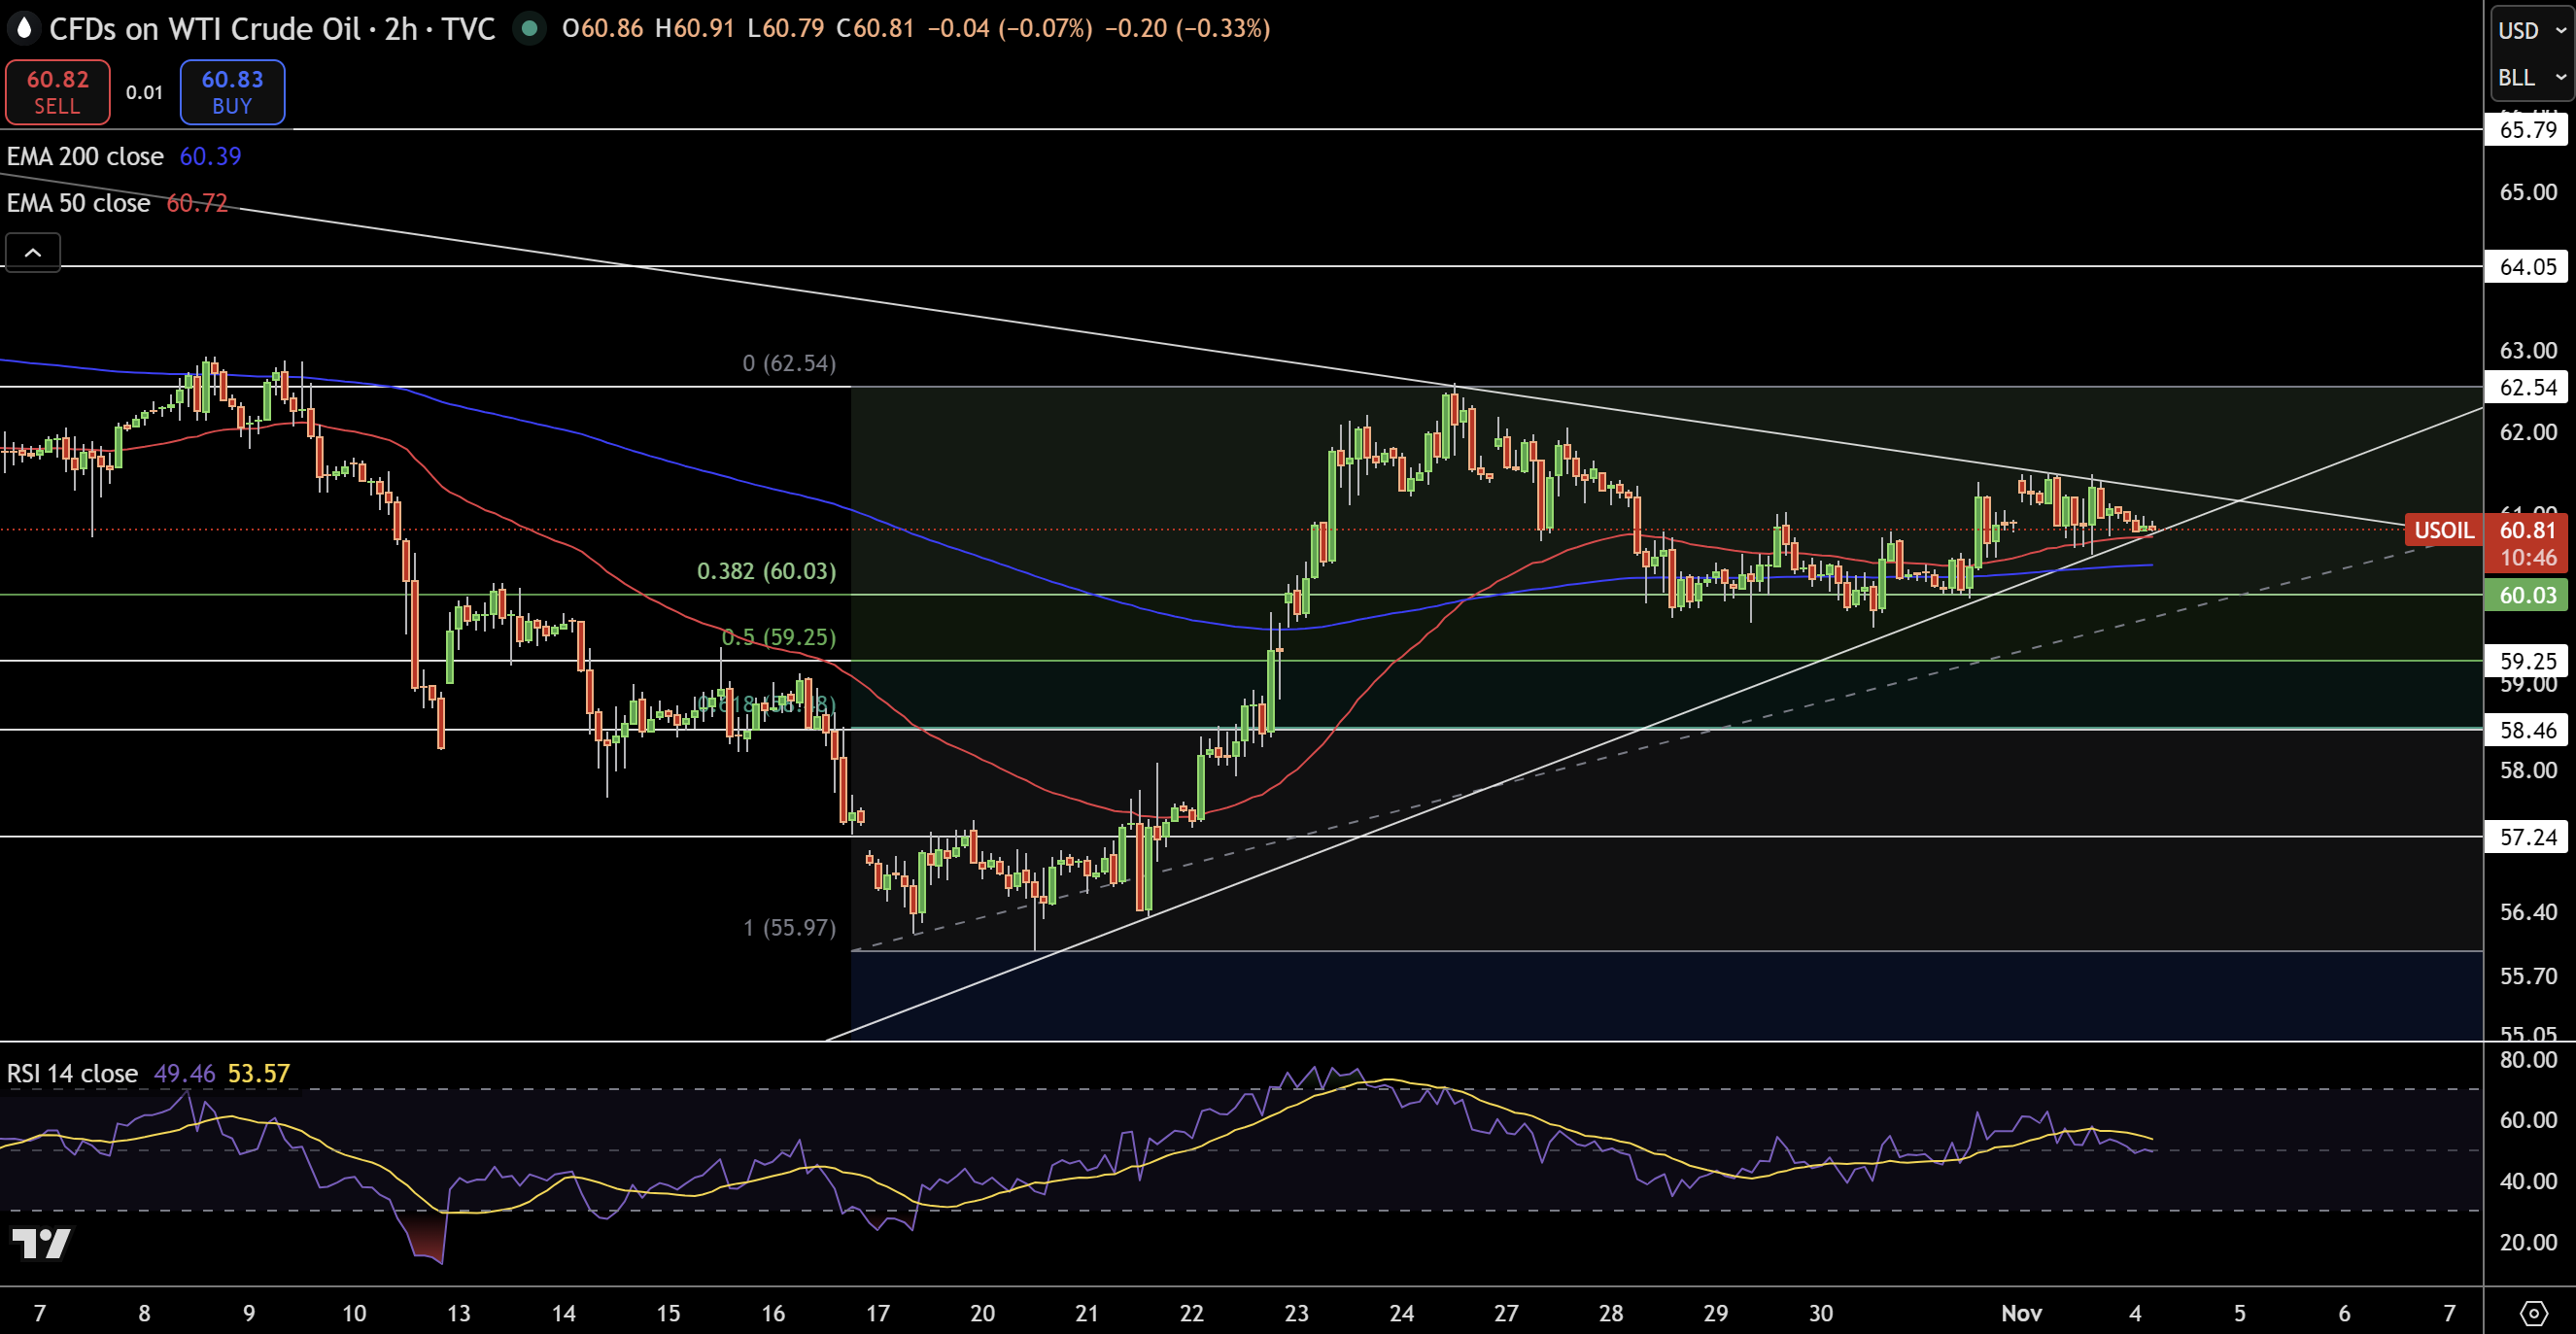2576x1334 pixels.
Task: Click the 0.01 spread value
Action: (144, 92)
